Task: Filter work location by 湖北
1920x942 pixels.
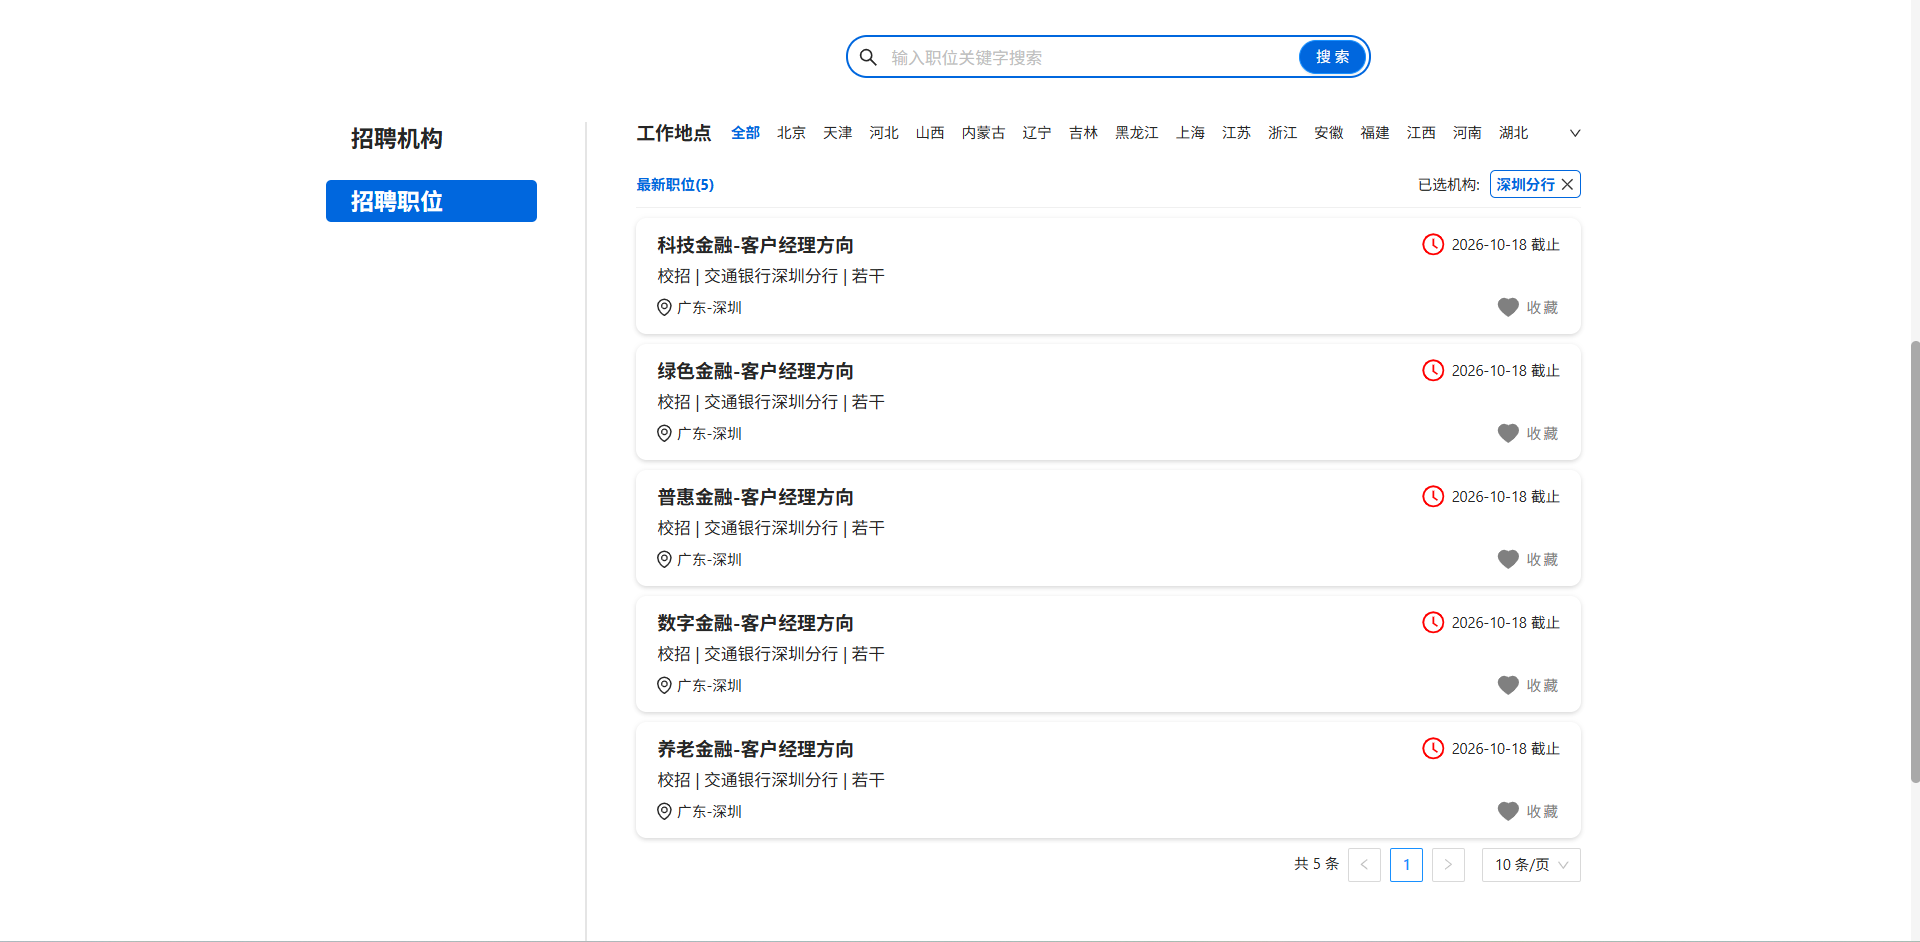Action: pyautogui.click(x=1513, y=133)
